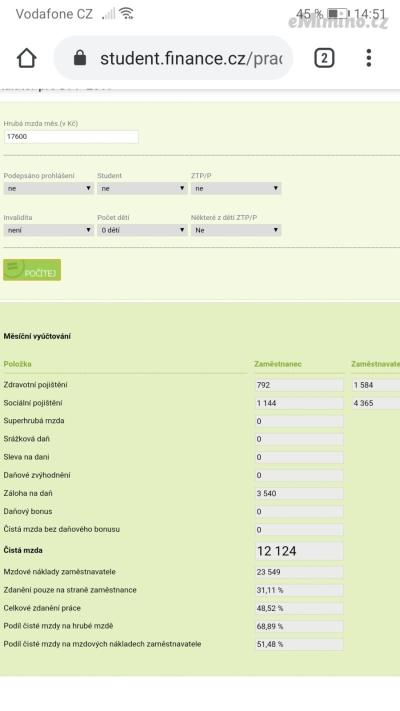
Task: Click the Mzdové náklady zaměstnavatele value 23 549
Action: (x=299, y=572)
